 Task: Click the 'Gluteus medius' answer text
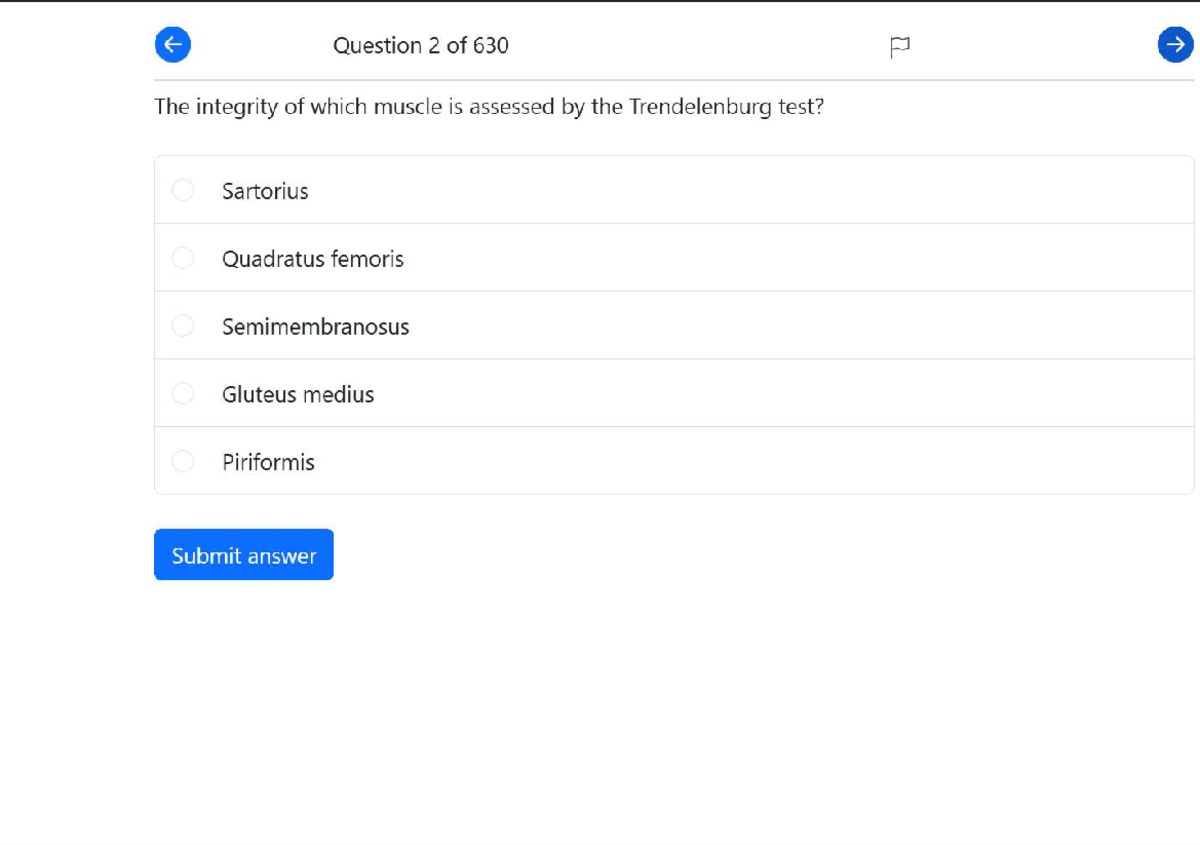[x=298, y=395]
